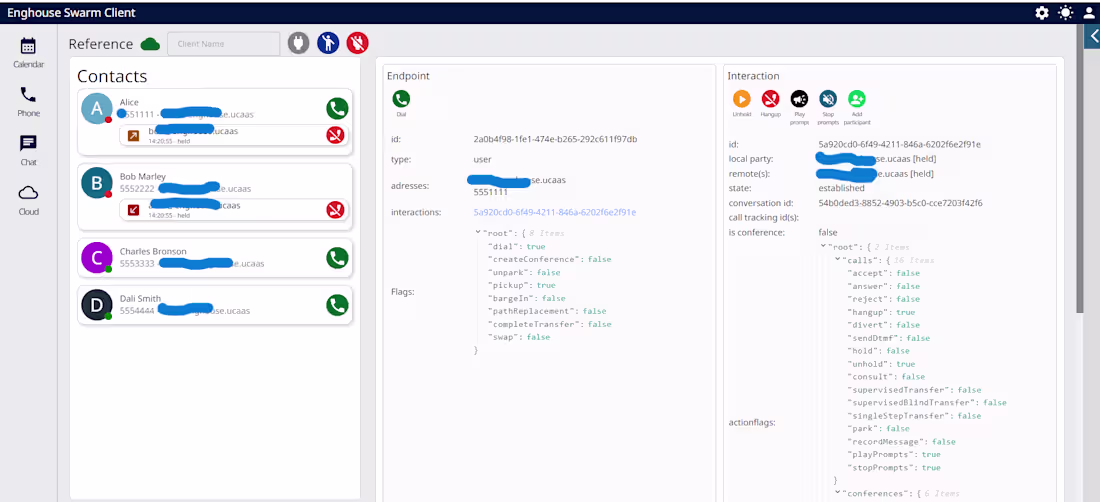Click the Unhold interaction button
This screenshot has height=502, width=1100.
[x=741, y=99]
